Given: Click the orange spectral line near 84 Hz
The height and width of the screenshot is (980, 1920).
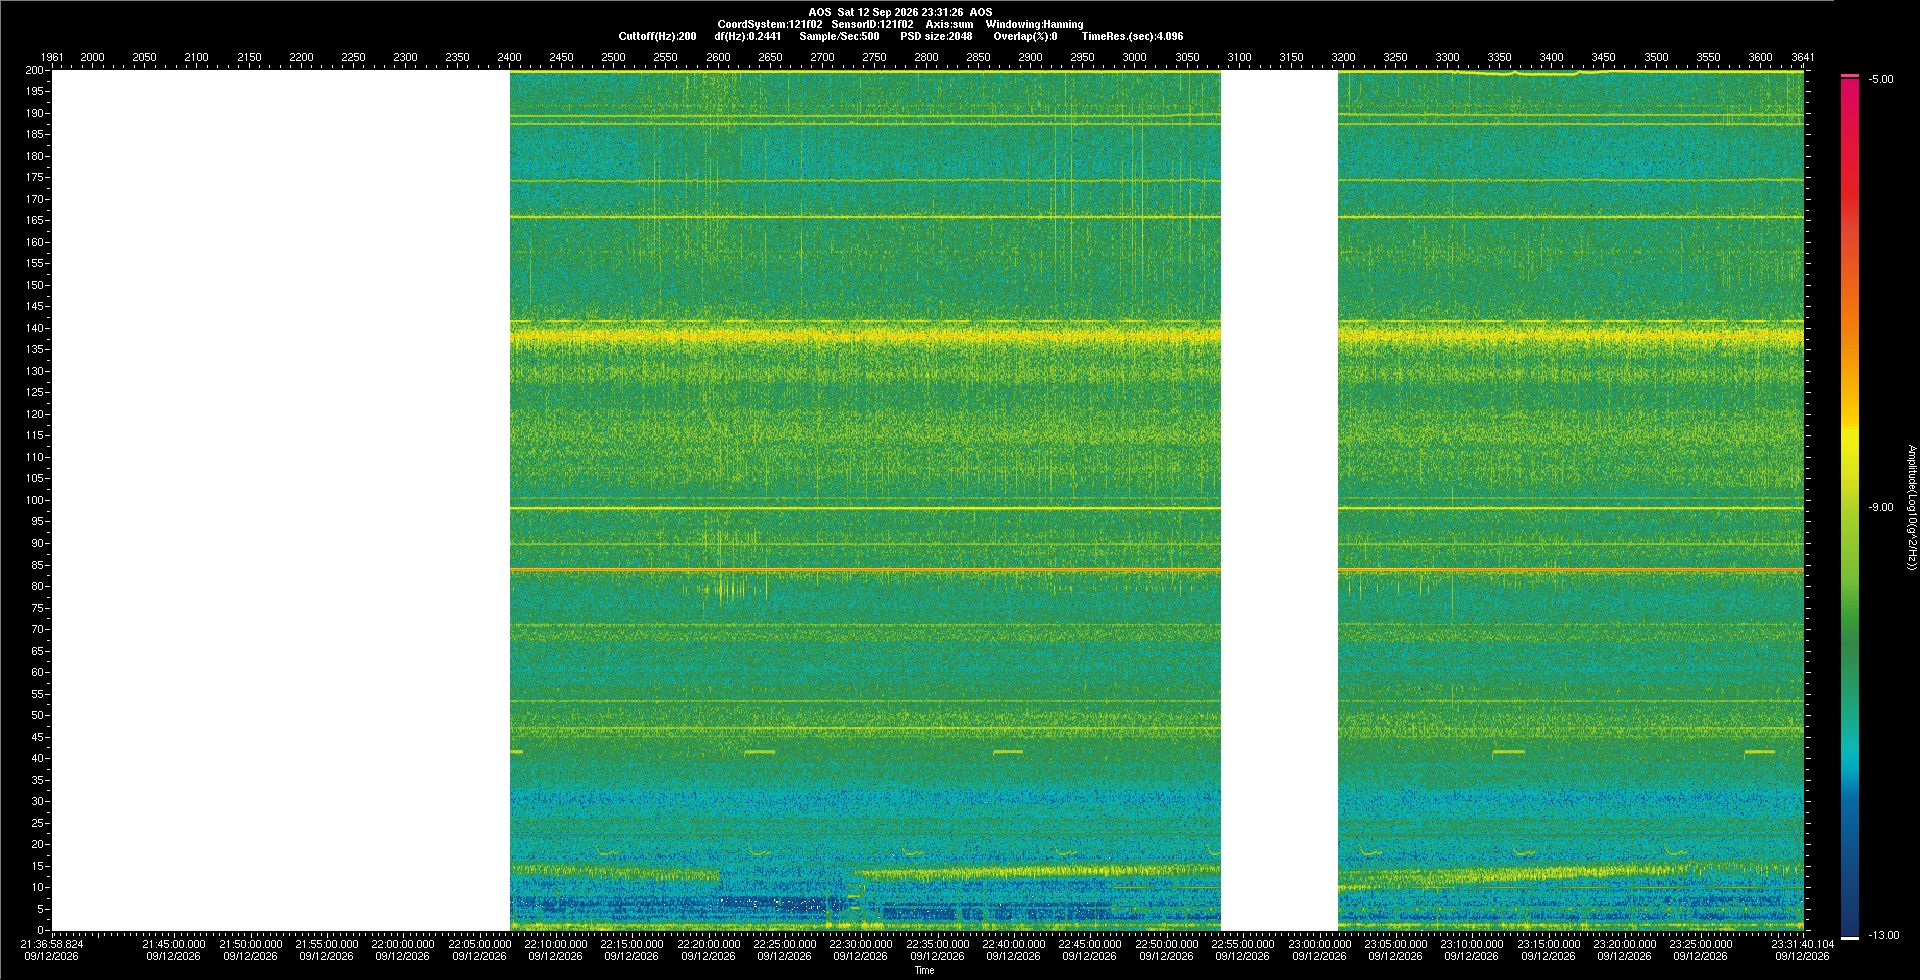Looking at the screenshot, I should pos(1156,570).
